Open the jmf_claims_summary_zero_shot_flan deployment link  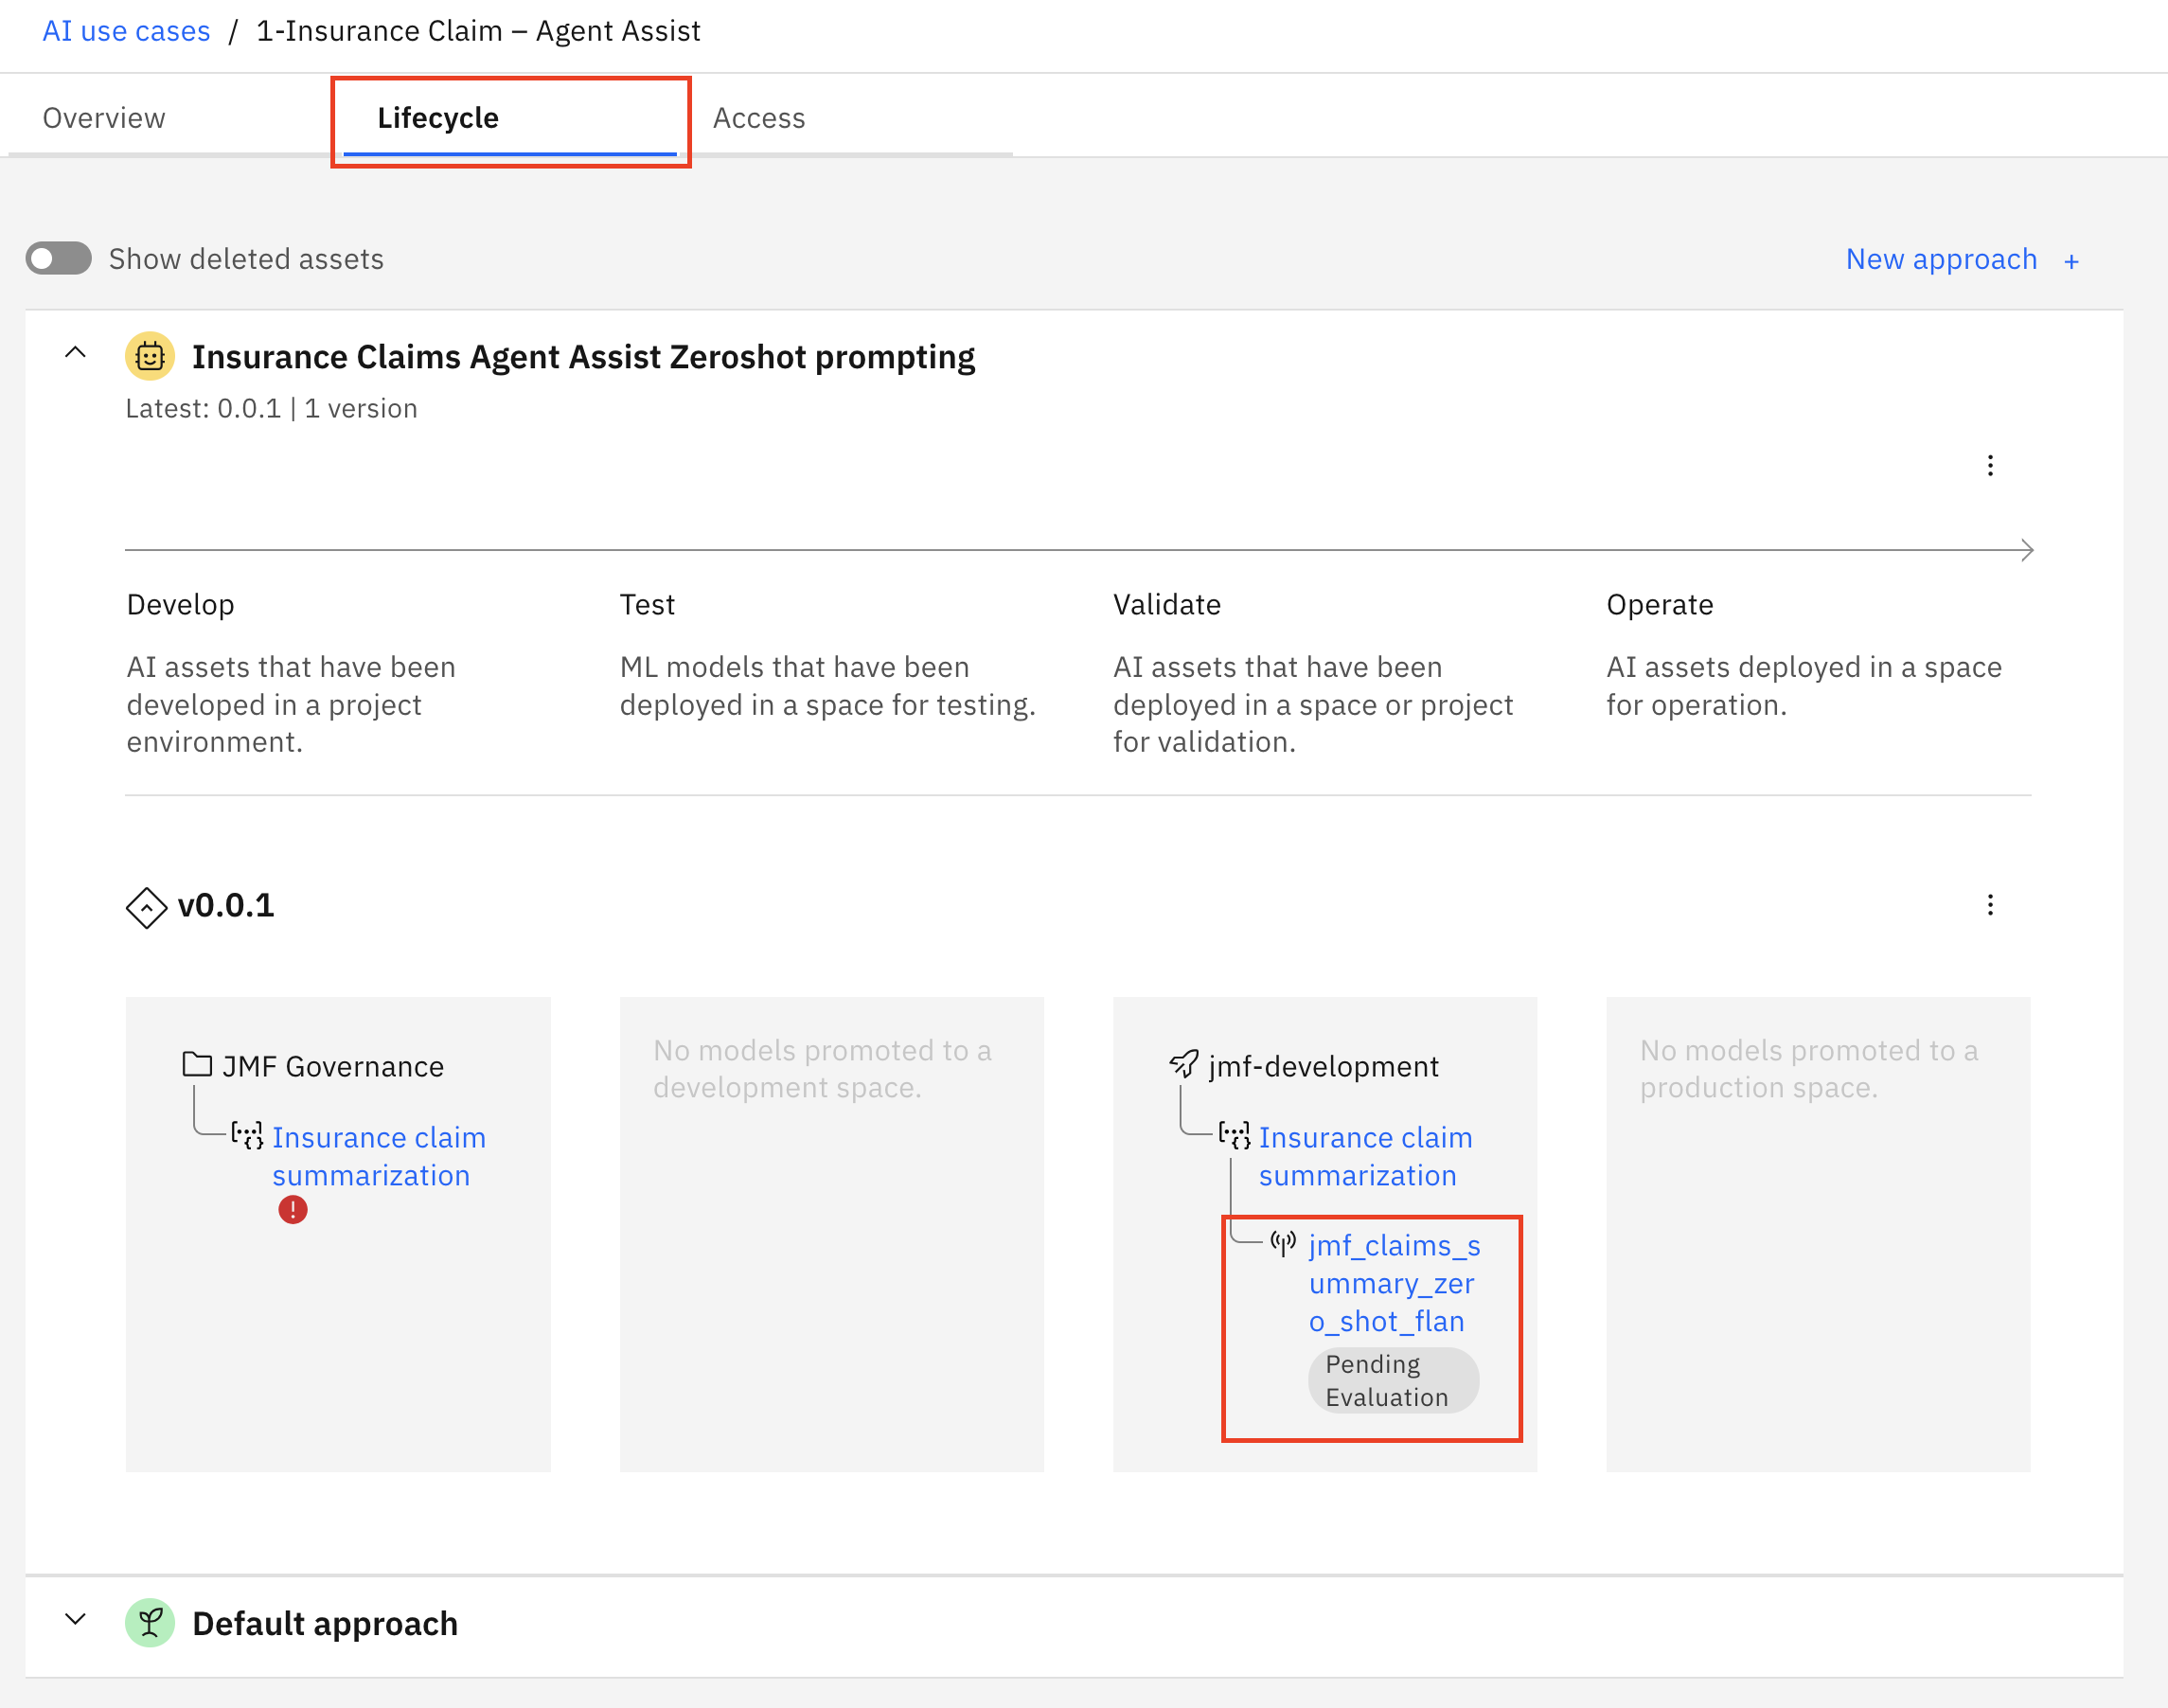(1395, 1284)
